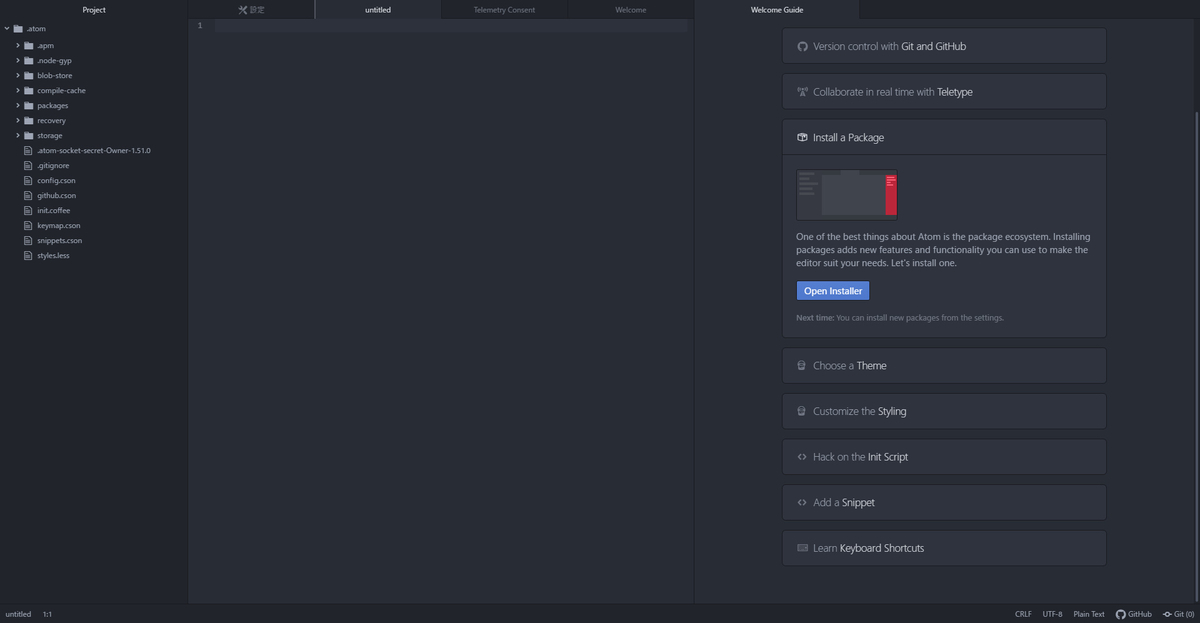Click the packages folder icon
The image size is (1200, 623).
(29, 105)
